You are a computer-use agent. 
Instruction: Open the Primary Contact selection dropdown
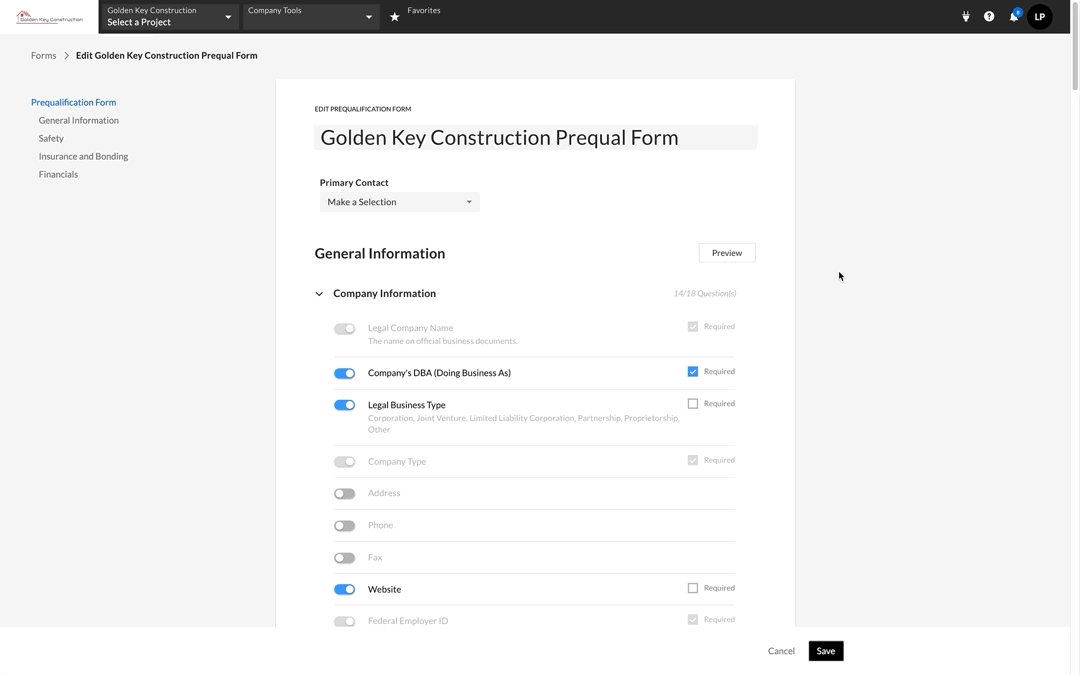(x=399, y=202)
